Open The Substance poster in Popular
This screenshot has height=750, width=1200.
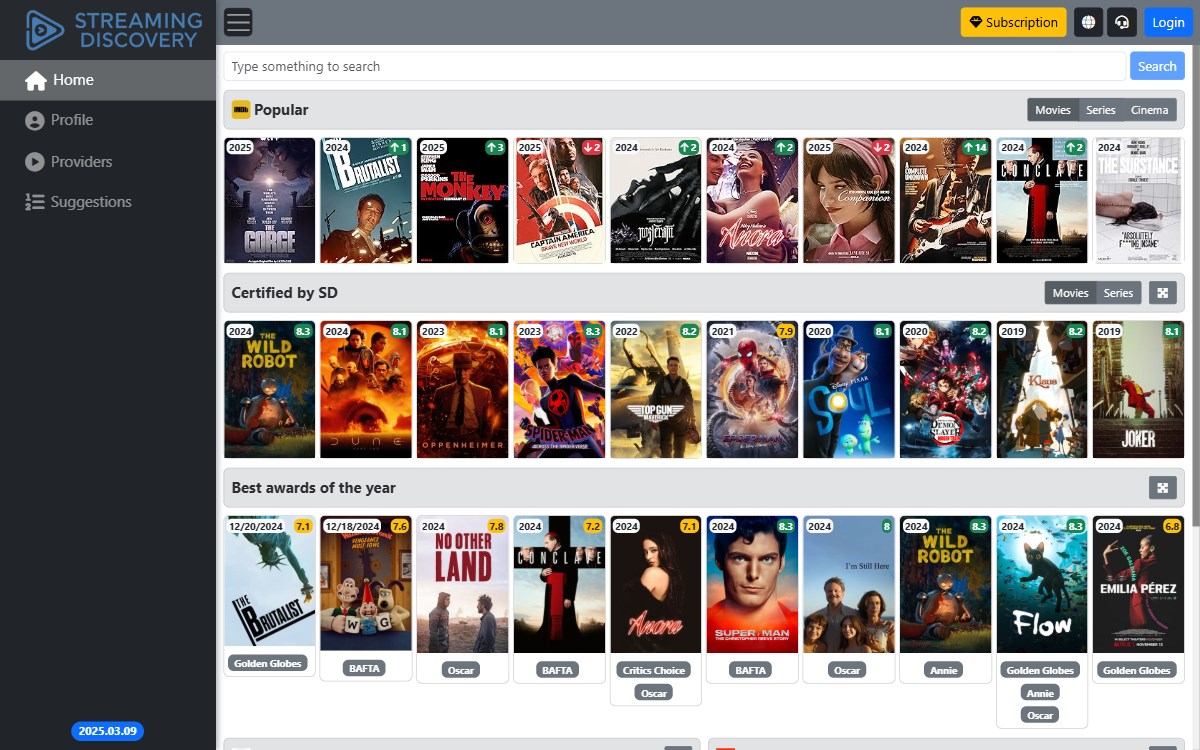click(1138, 201)
